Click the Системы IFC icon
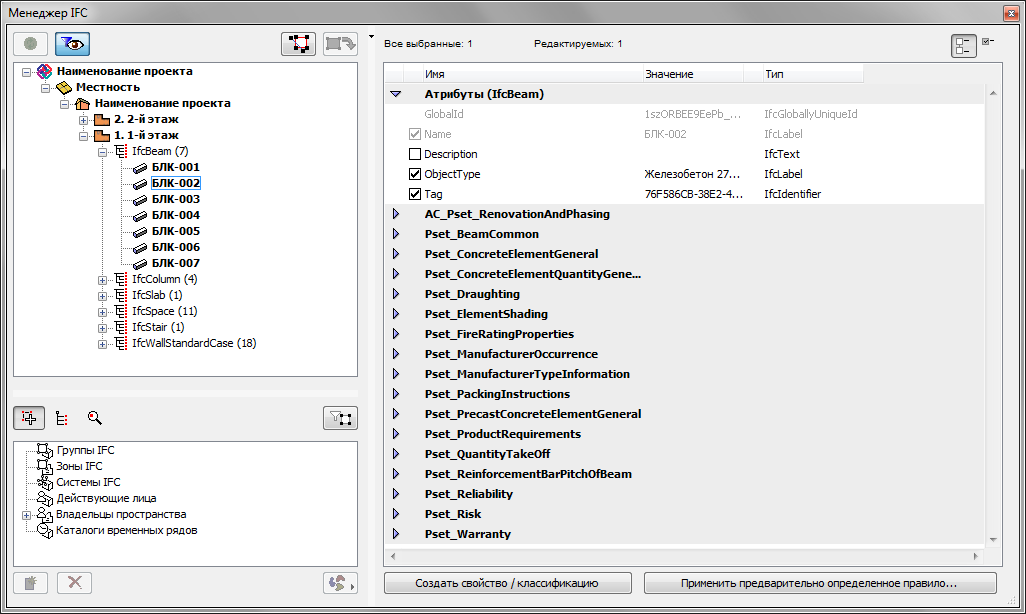The width and height of the screenshot is (1026, 614). click(44, 482)
